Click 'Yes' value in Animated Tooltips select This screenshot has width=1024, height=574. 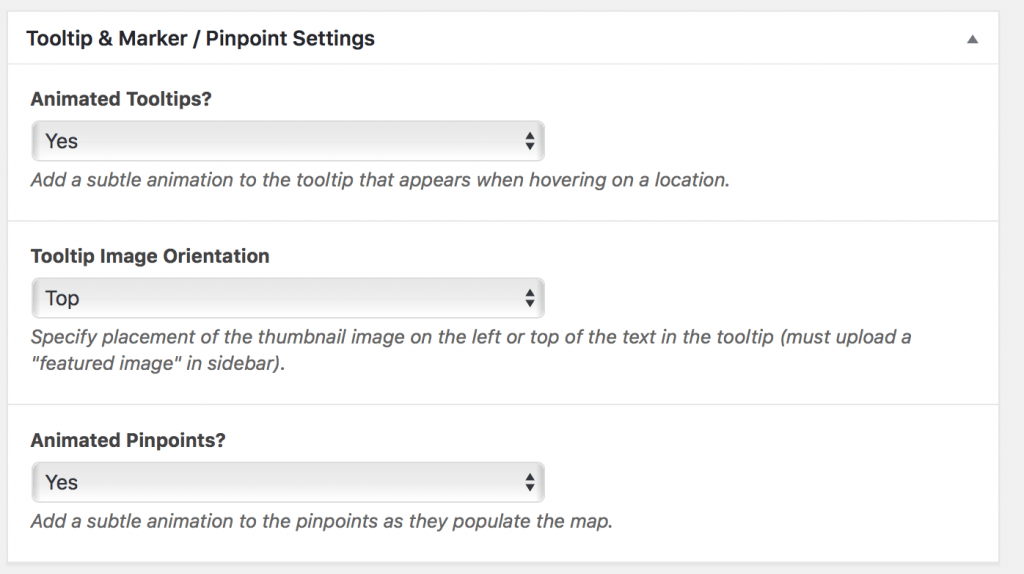[62, 141]
